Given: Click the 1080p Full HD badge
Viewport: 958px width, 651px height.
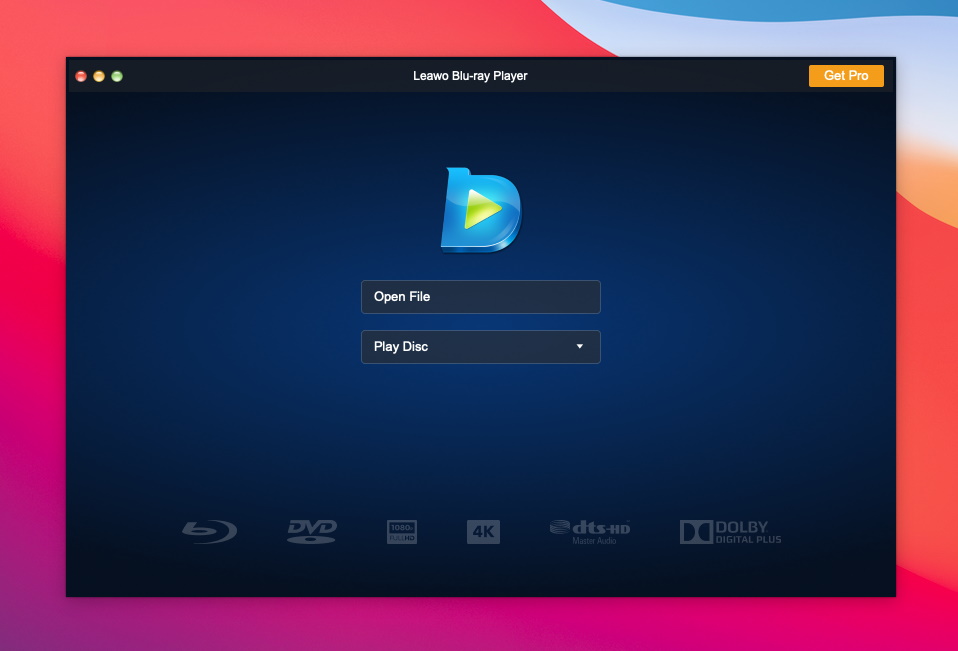Looking at the screenshot, I should (x=402, y=531).
